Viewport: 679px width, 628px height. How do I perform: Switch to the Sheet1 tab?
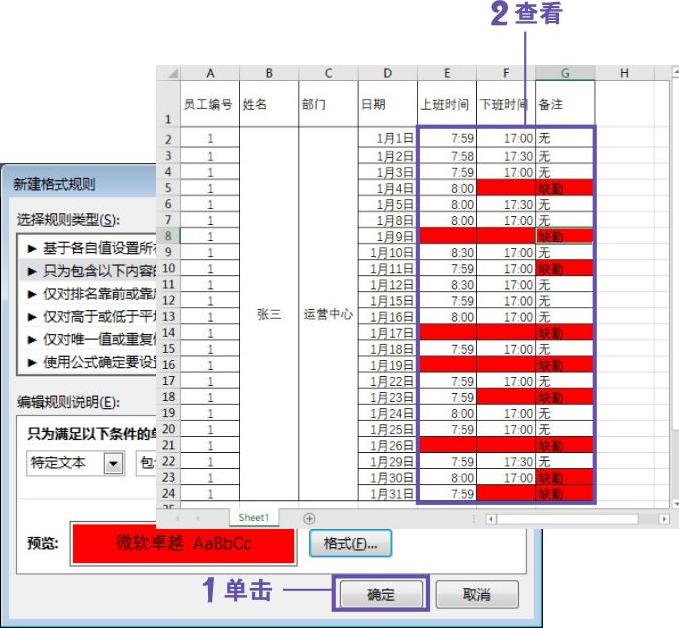tap(254, 518)
